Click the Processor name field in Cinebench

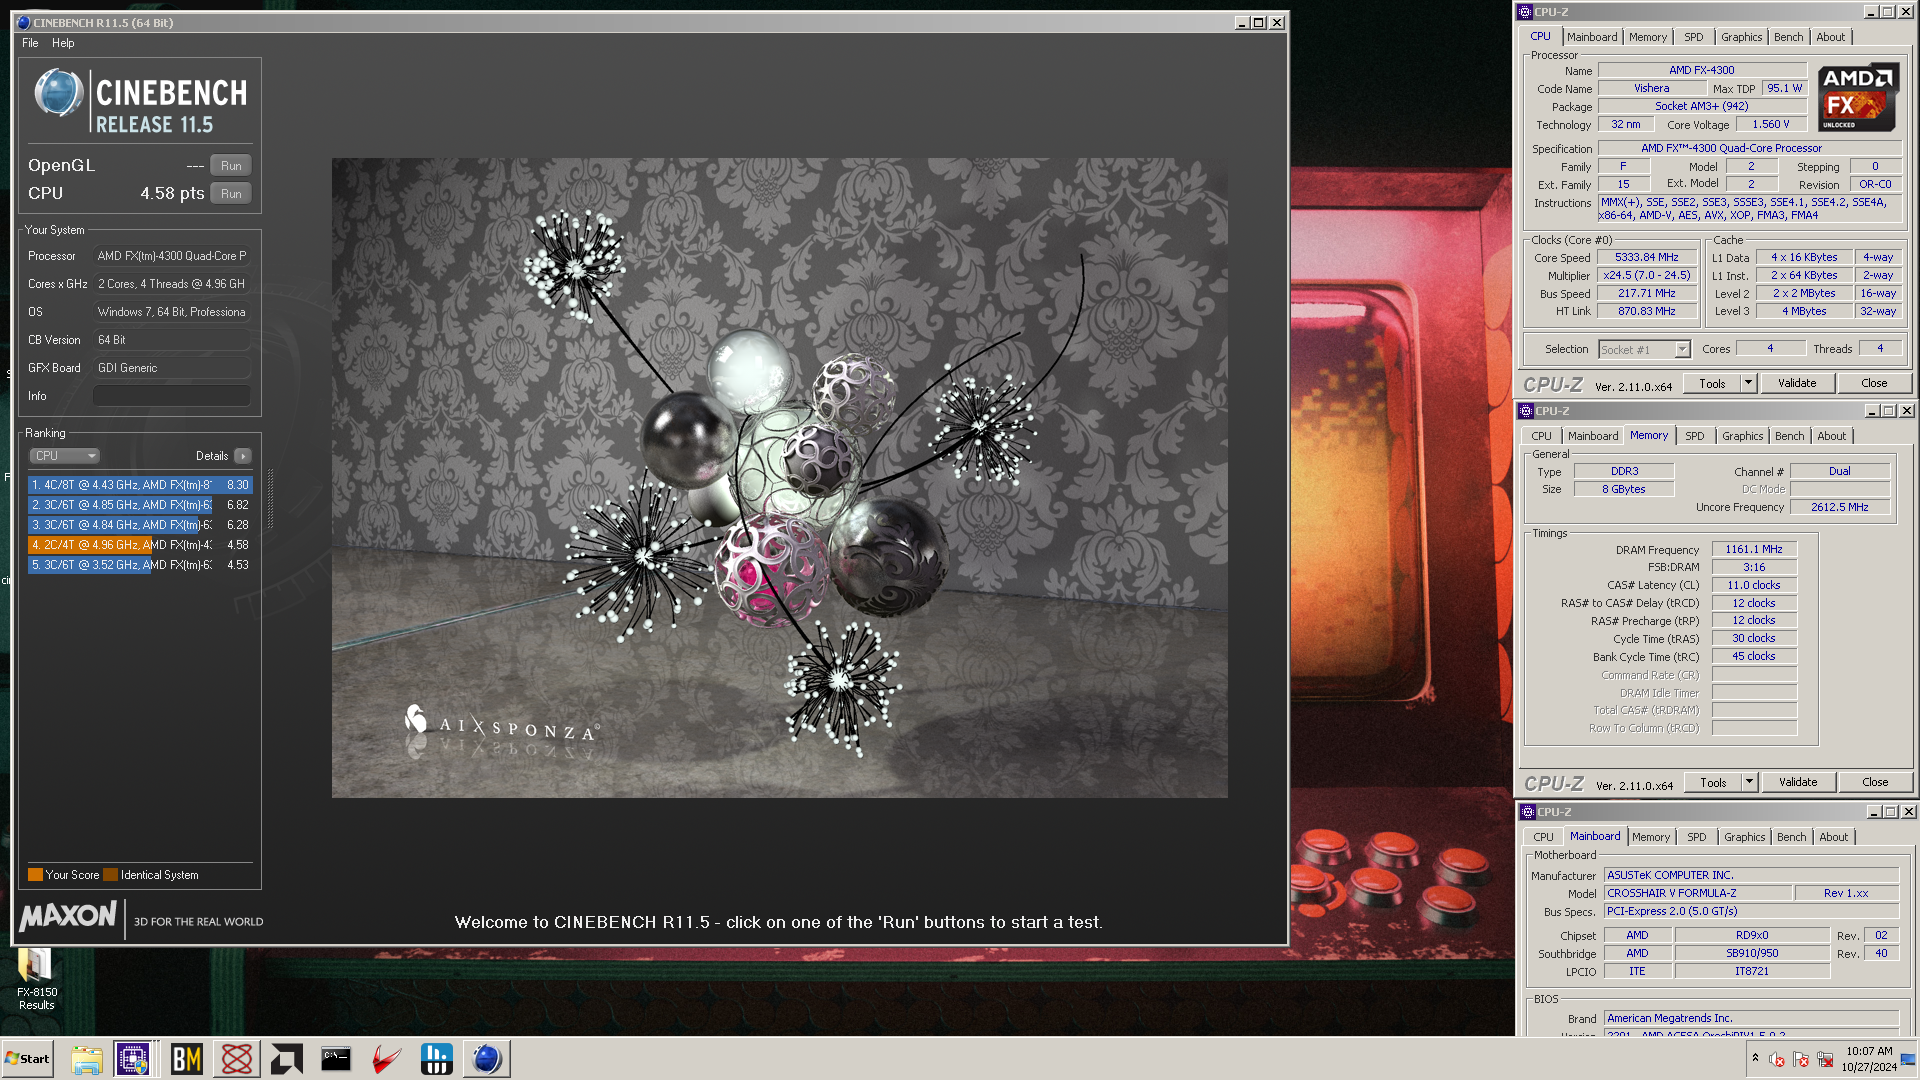tap(172, 256)
